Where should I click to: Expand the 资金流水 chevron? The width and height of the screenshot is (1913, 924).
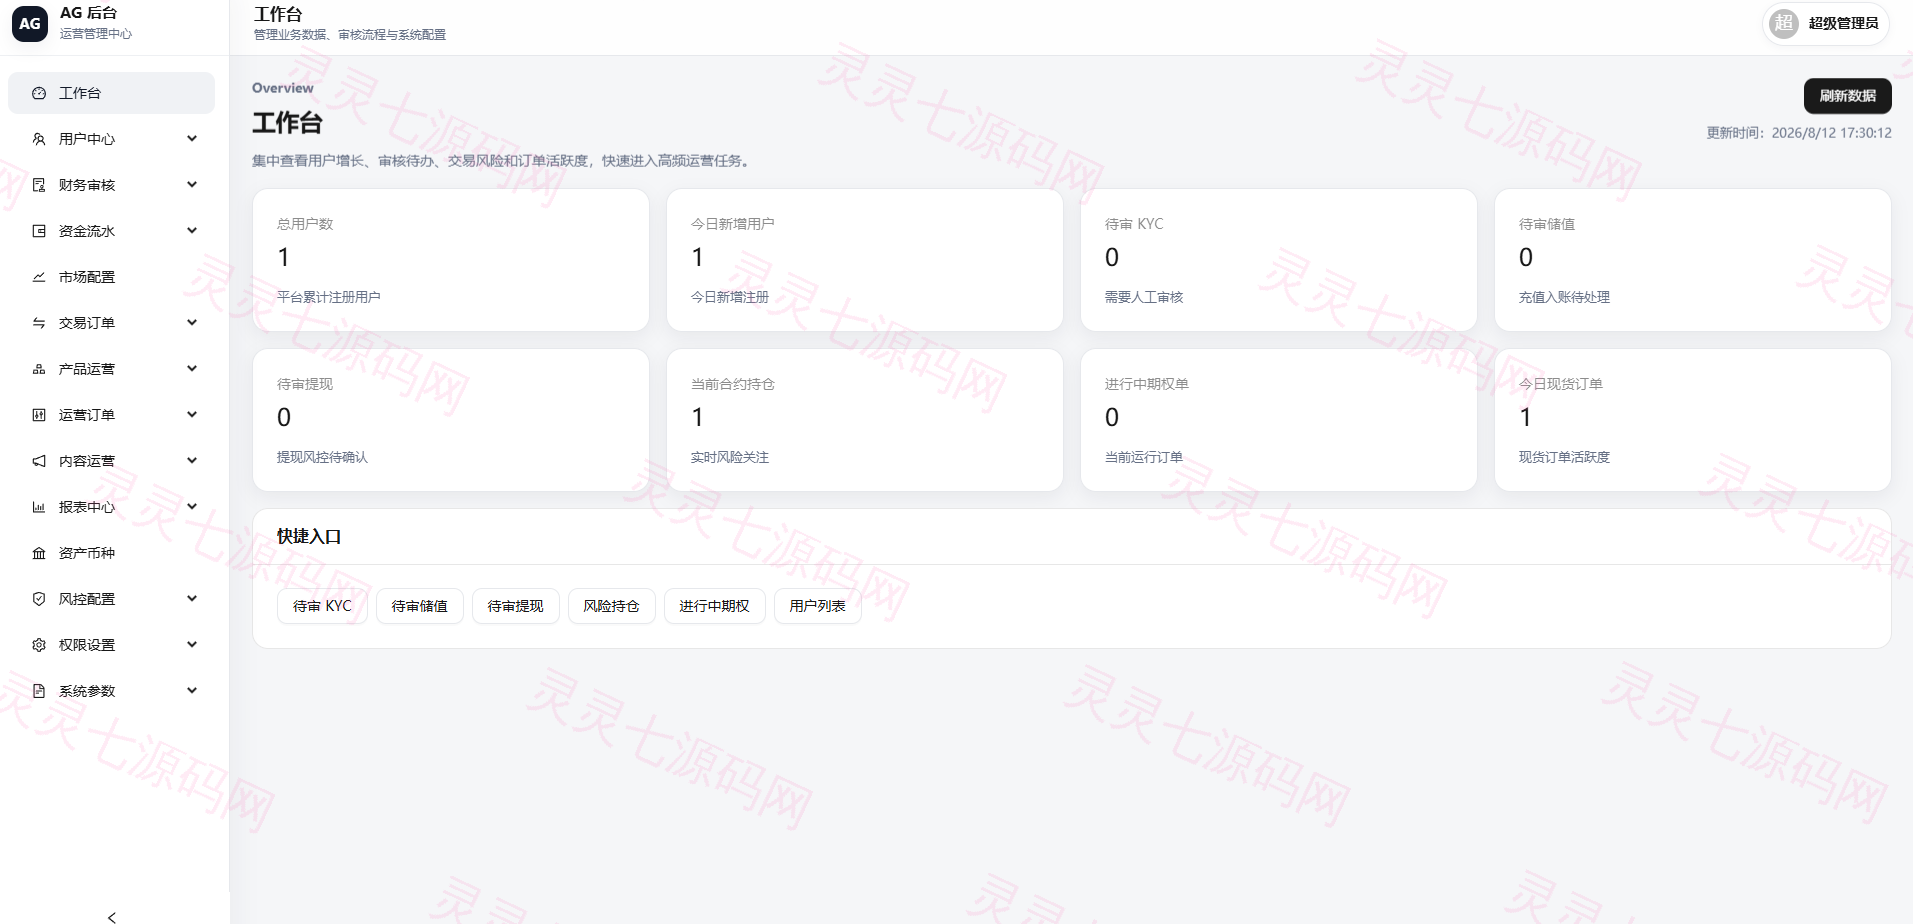[192, 231]
